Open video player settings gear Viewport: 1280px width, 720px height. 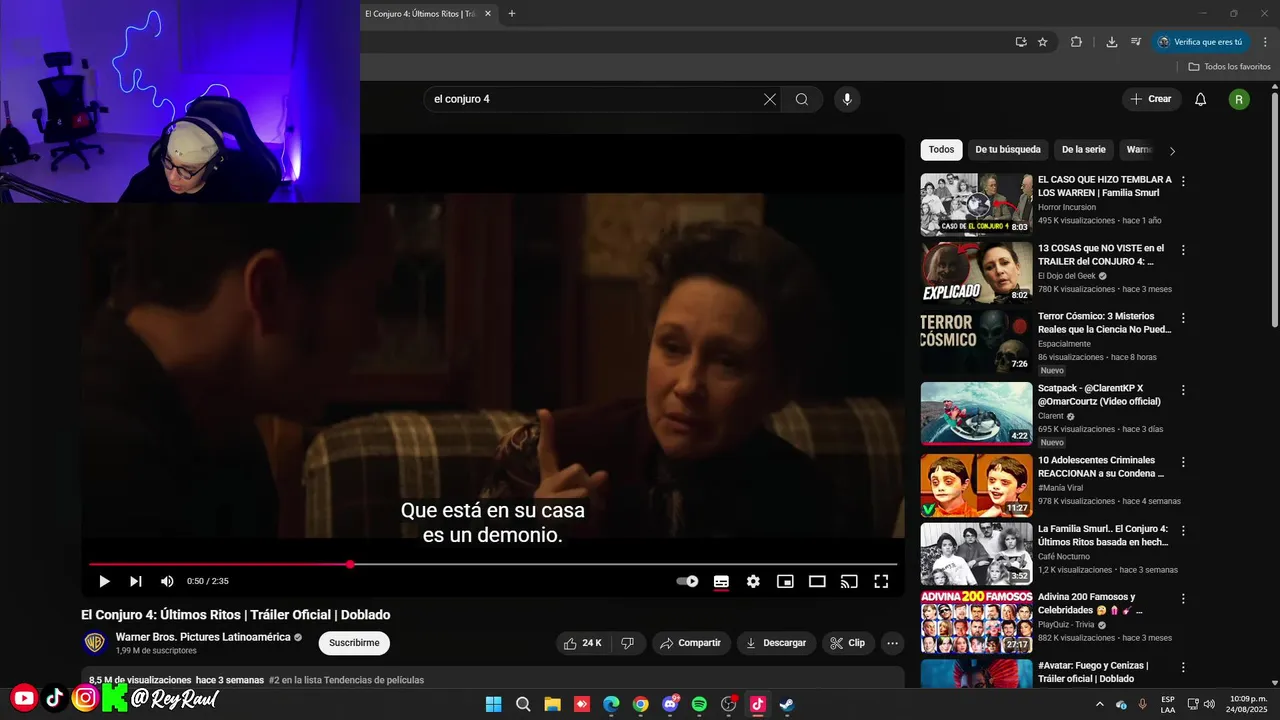[x=753, y=581]
